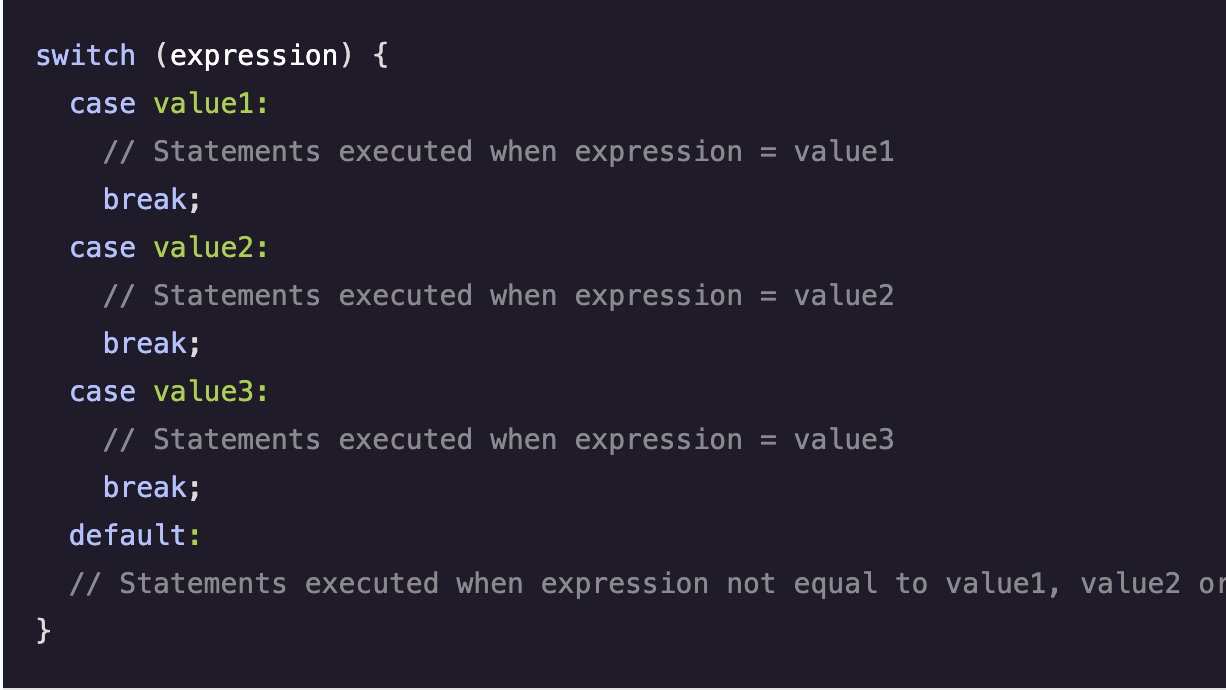This screenshot has width=1226, height=690.
Task: Click the case keyword before value2
Action: [102, 247]
